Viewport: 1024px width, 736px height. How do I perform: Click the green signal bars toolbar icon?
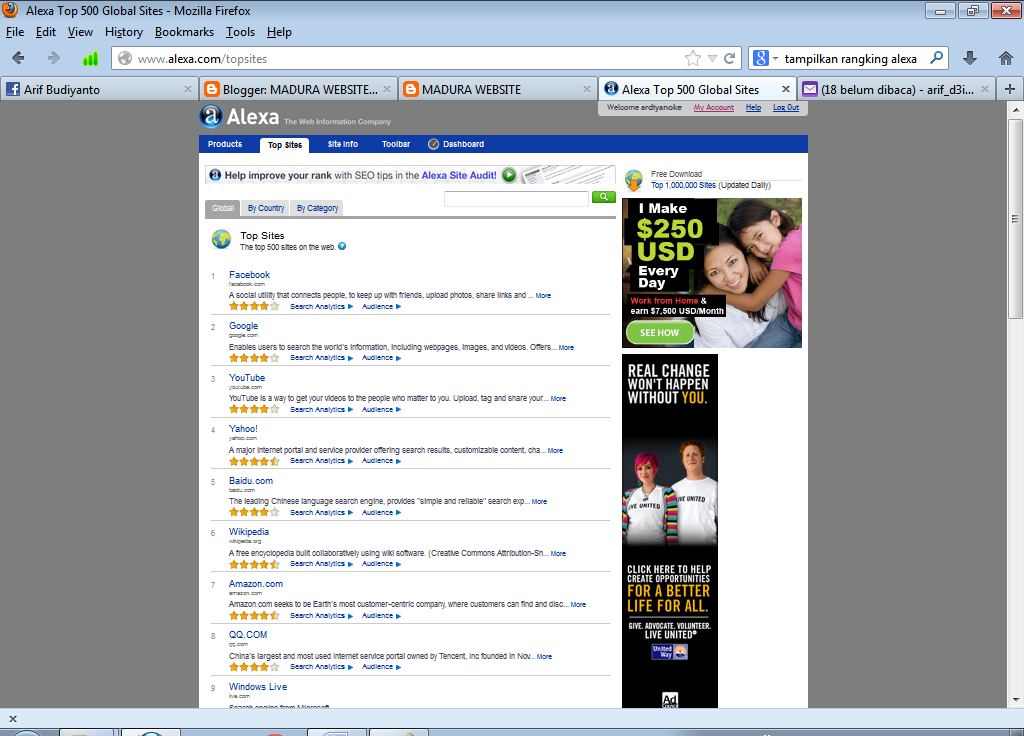point(90,59)
